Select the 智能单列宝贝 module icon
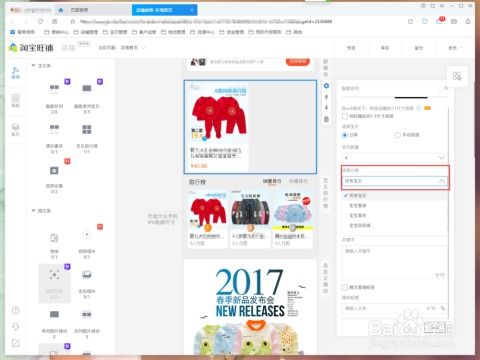480x360 pixels. click(x=87, y=88)
